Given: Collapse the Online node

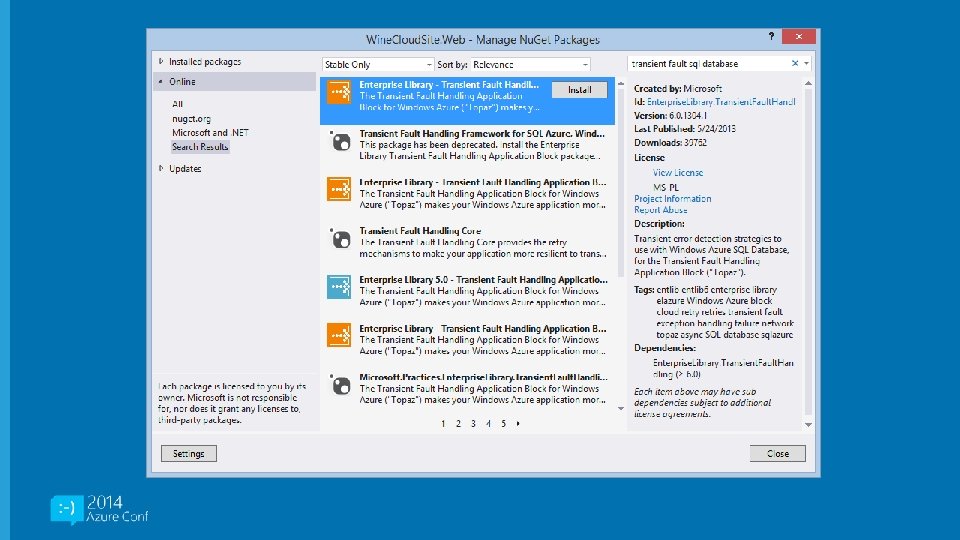Looking at the screenshot, I should (x=161, y=81).
